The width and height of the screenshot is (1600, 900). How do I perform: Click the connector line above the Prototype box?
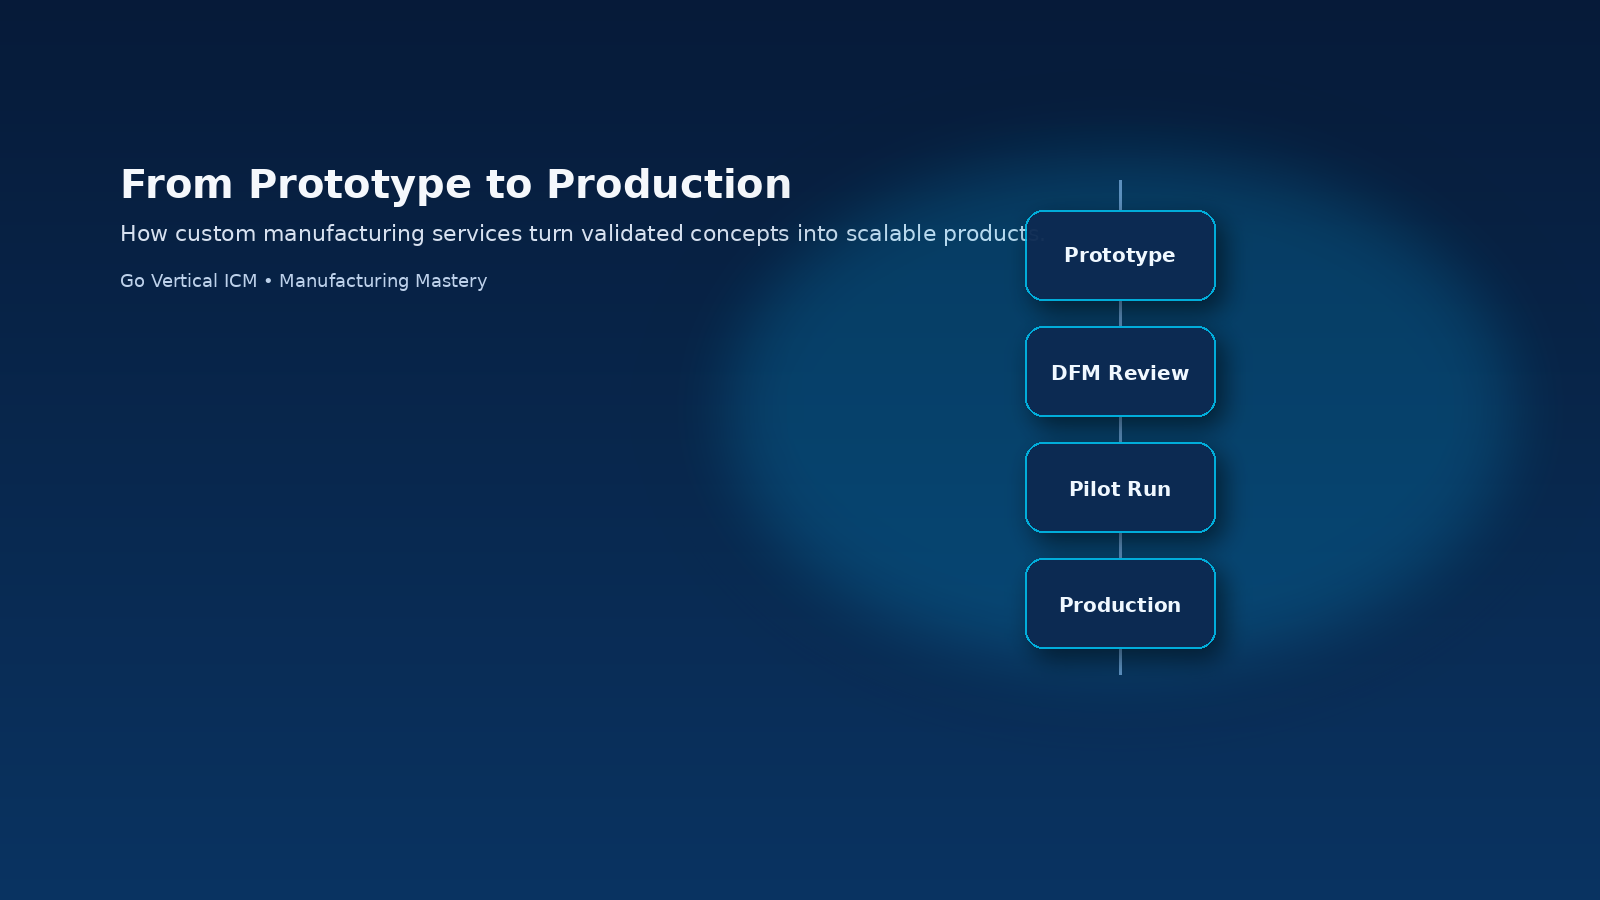coord(1120,195)
